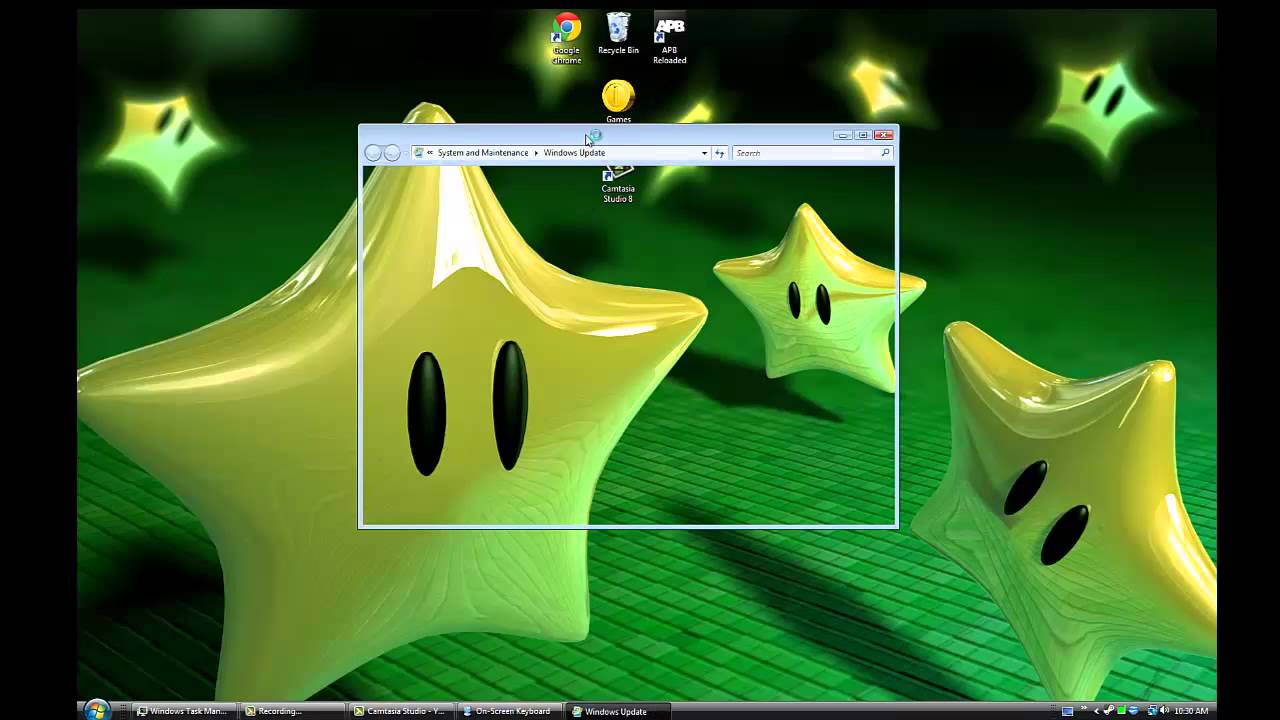Click the Back arrow in Windows Update window
1280x720 pixels.
[x=373, y=153]
